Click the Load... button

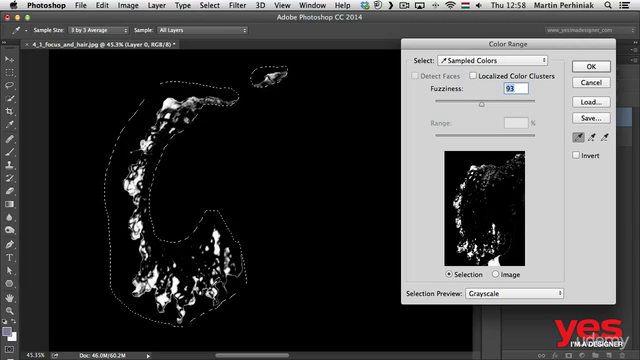(x=591, y=102)
